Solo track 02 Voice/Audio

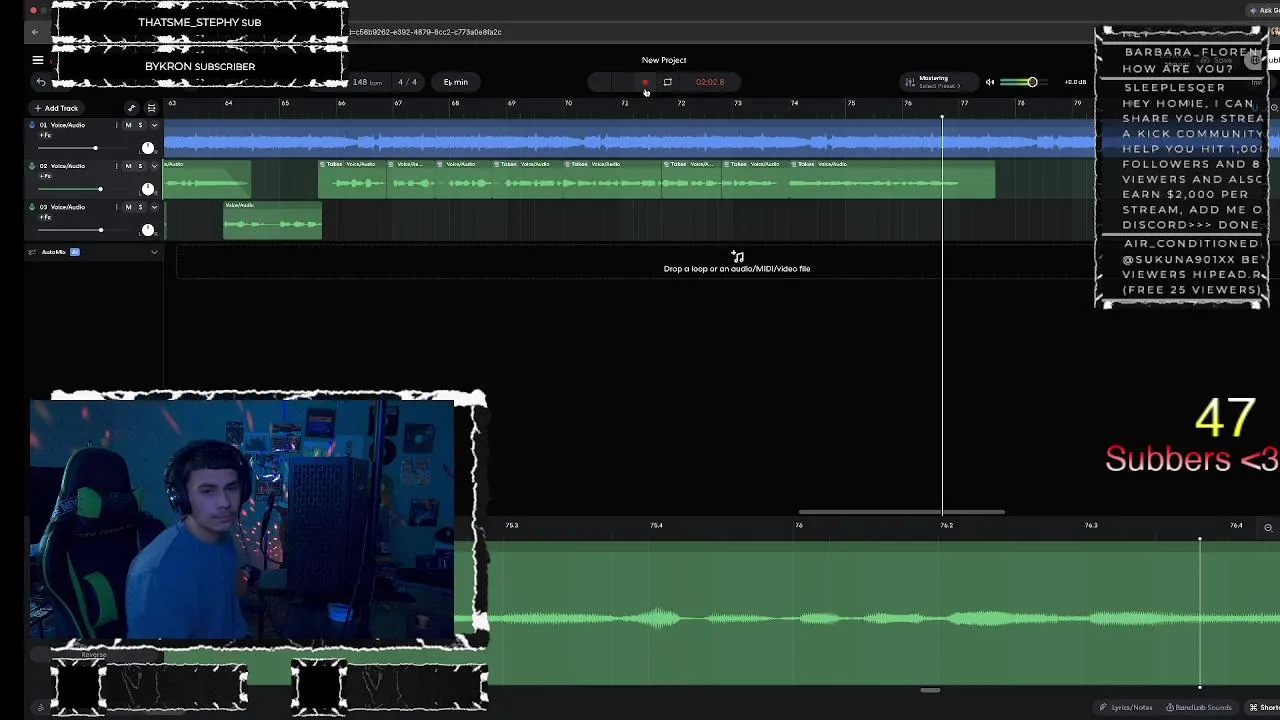click(x=140, y=166)
